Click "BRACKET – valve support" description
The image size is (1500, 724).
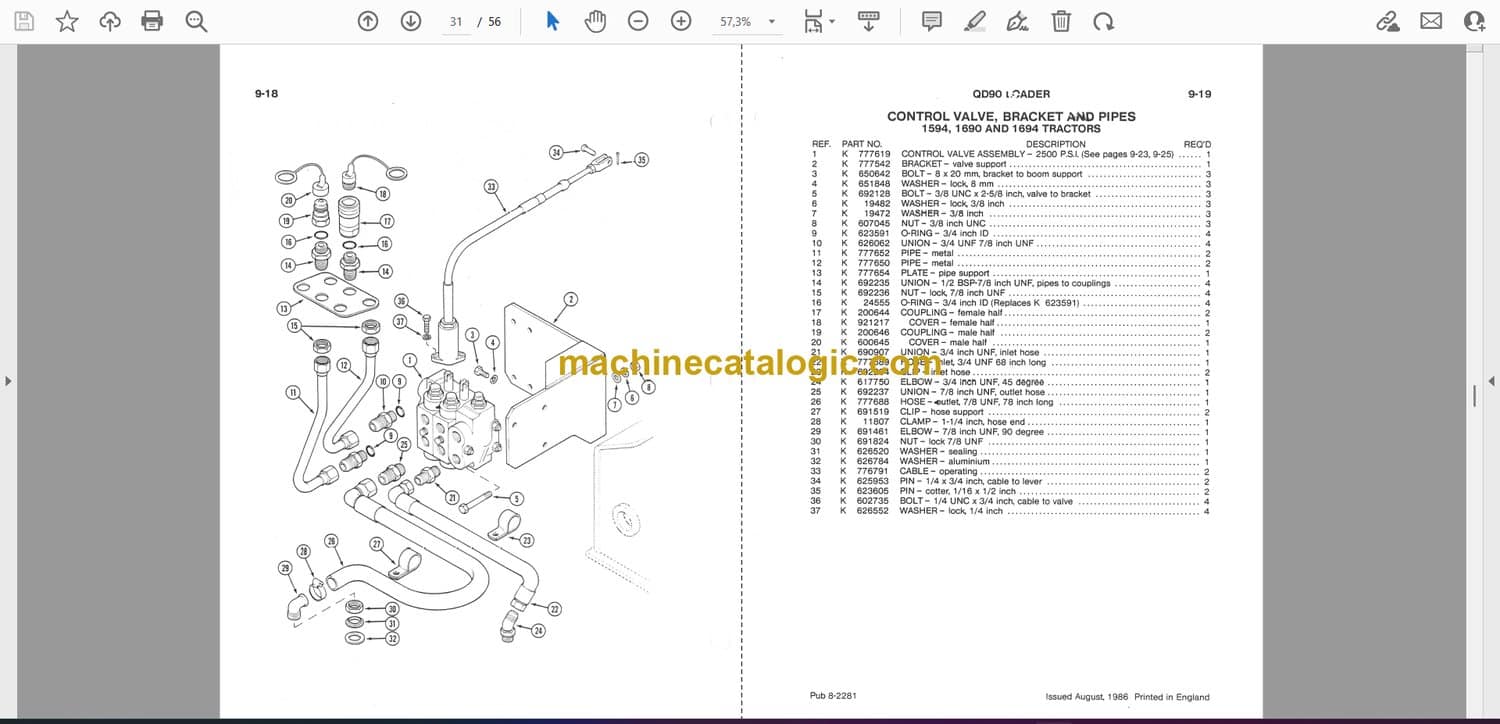coord(954,164)
